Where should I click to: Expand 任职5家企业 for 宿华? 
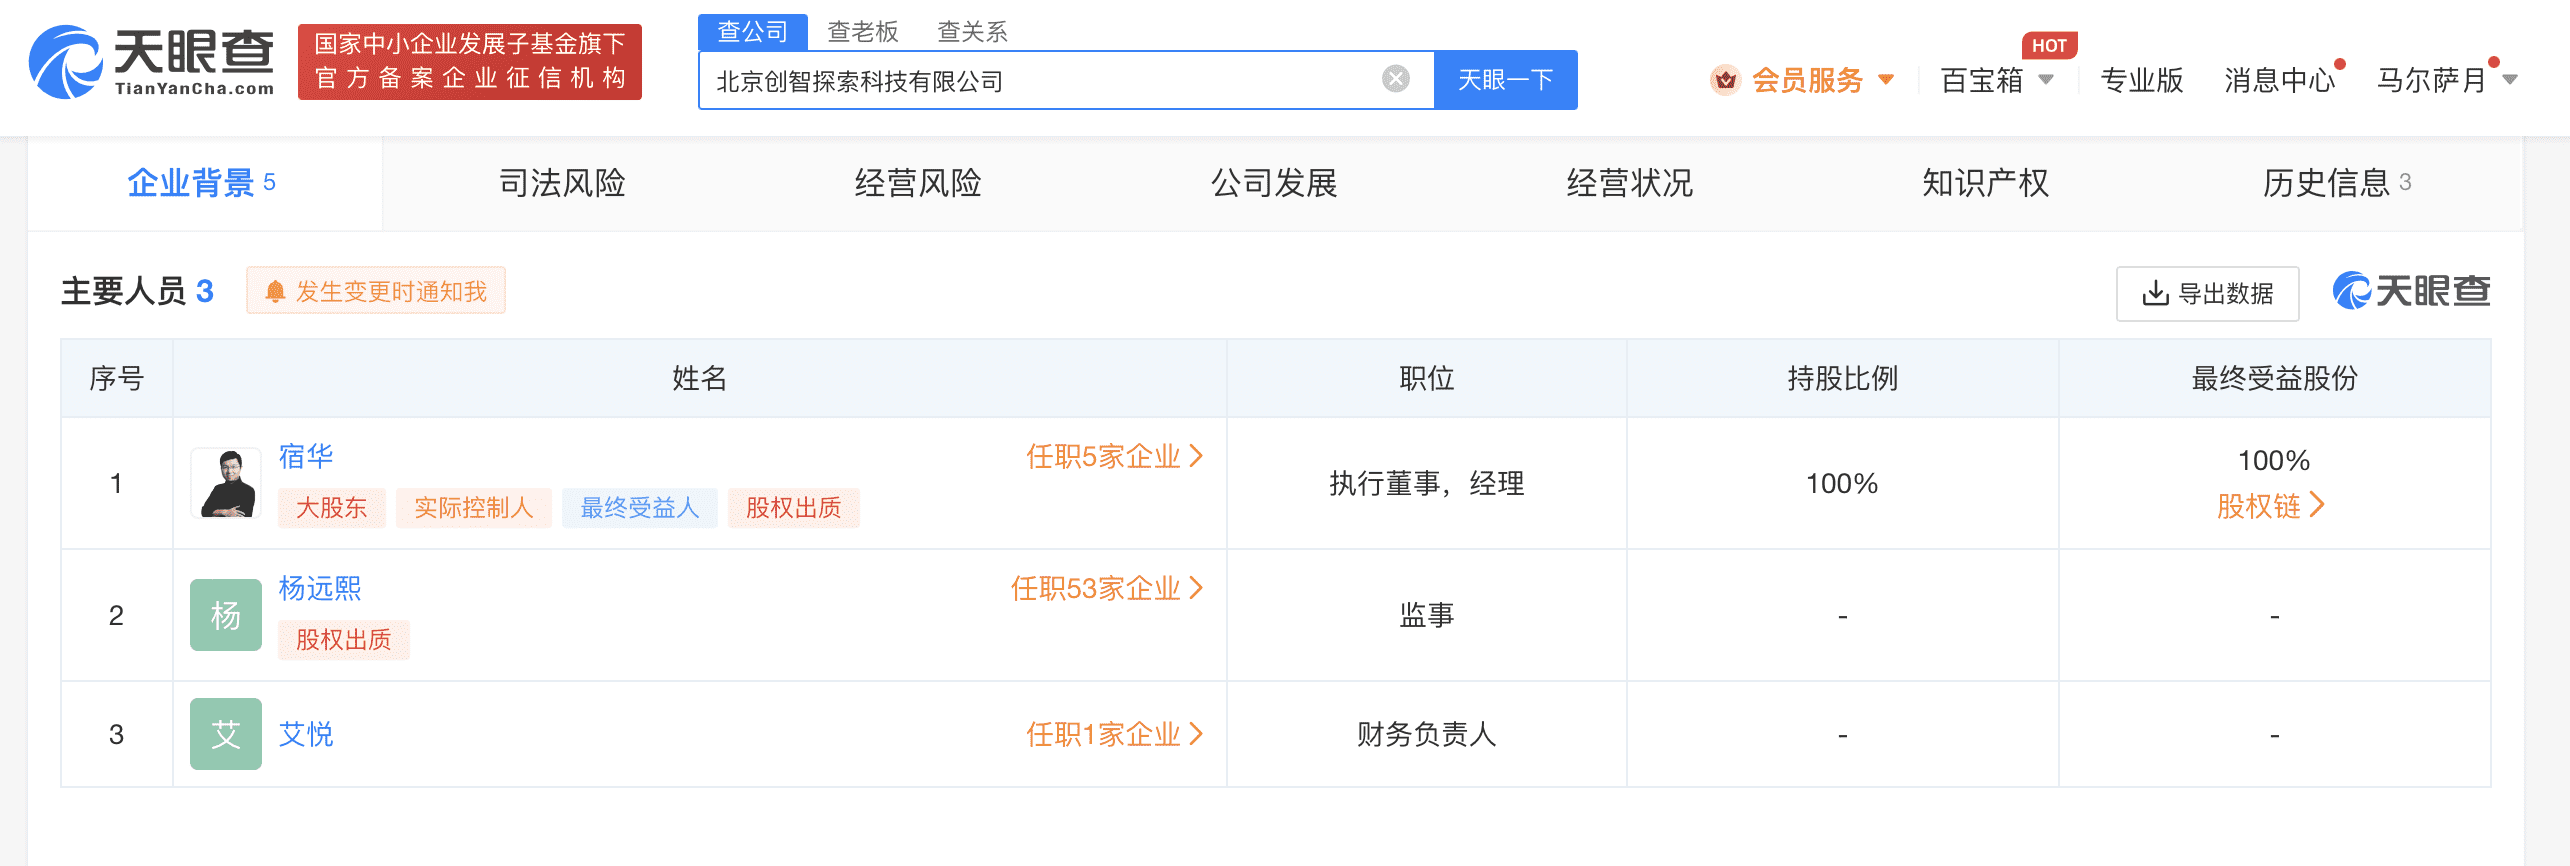1114,456
